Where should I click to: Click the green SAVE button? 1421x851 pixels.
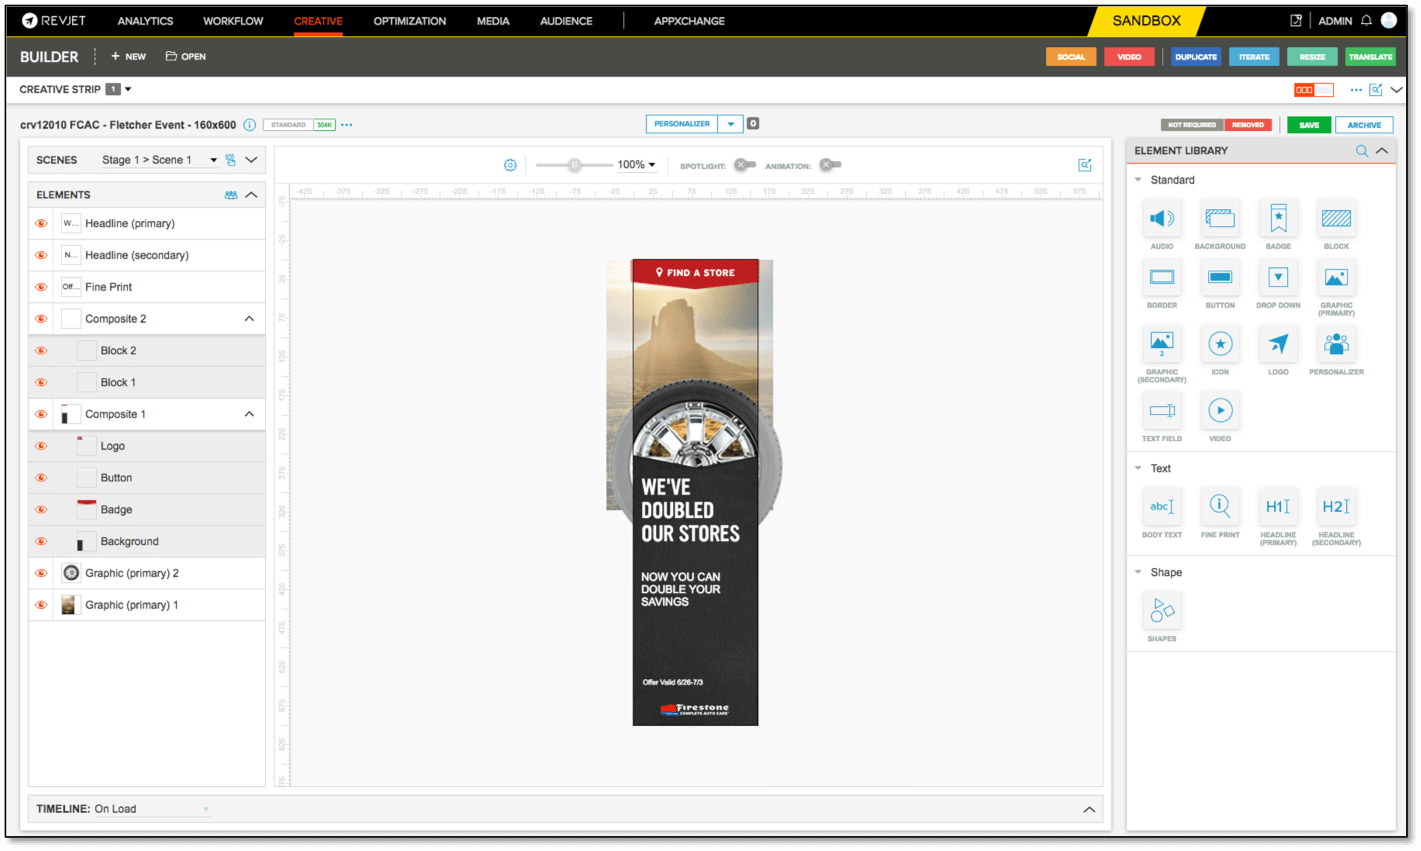(1309, 124)
